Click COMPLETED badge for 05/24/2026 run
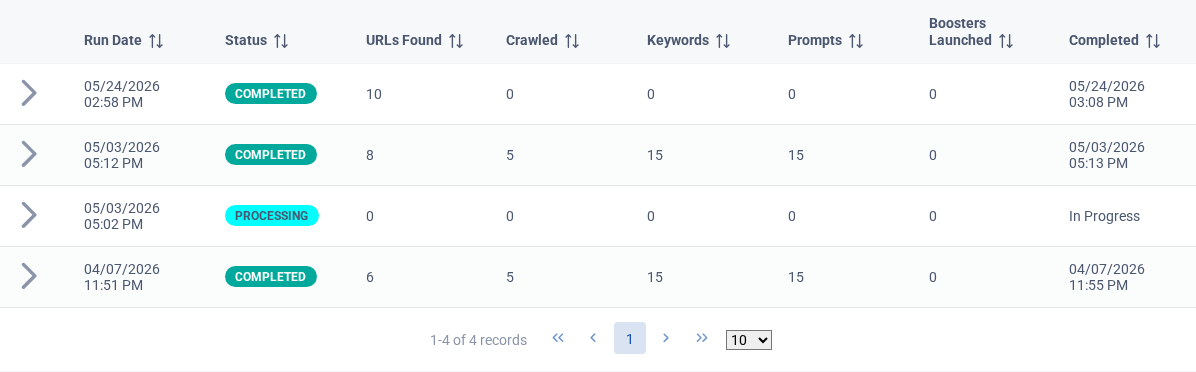The width and height of the screenshot is (1196, 372). 271,94
